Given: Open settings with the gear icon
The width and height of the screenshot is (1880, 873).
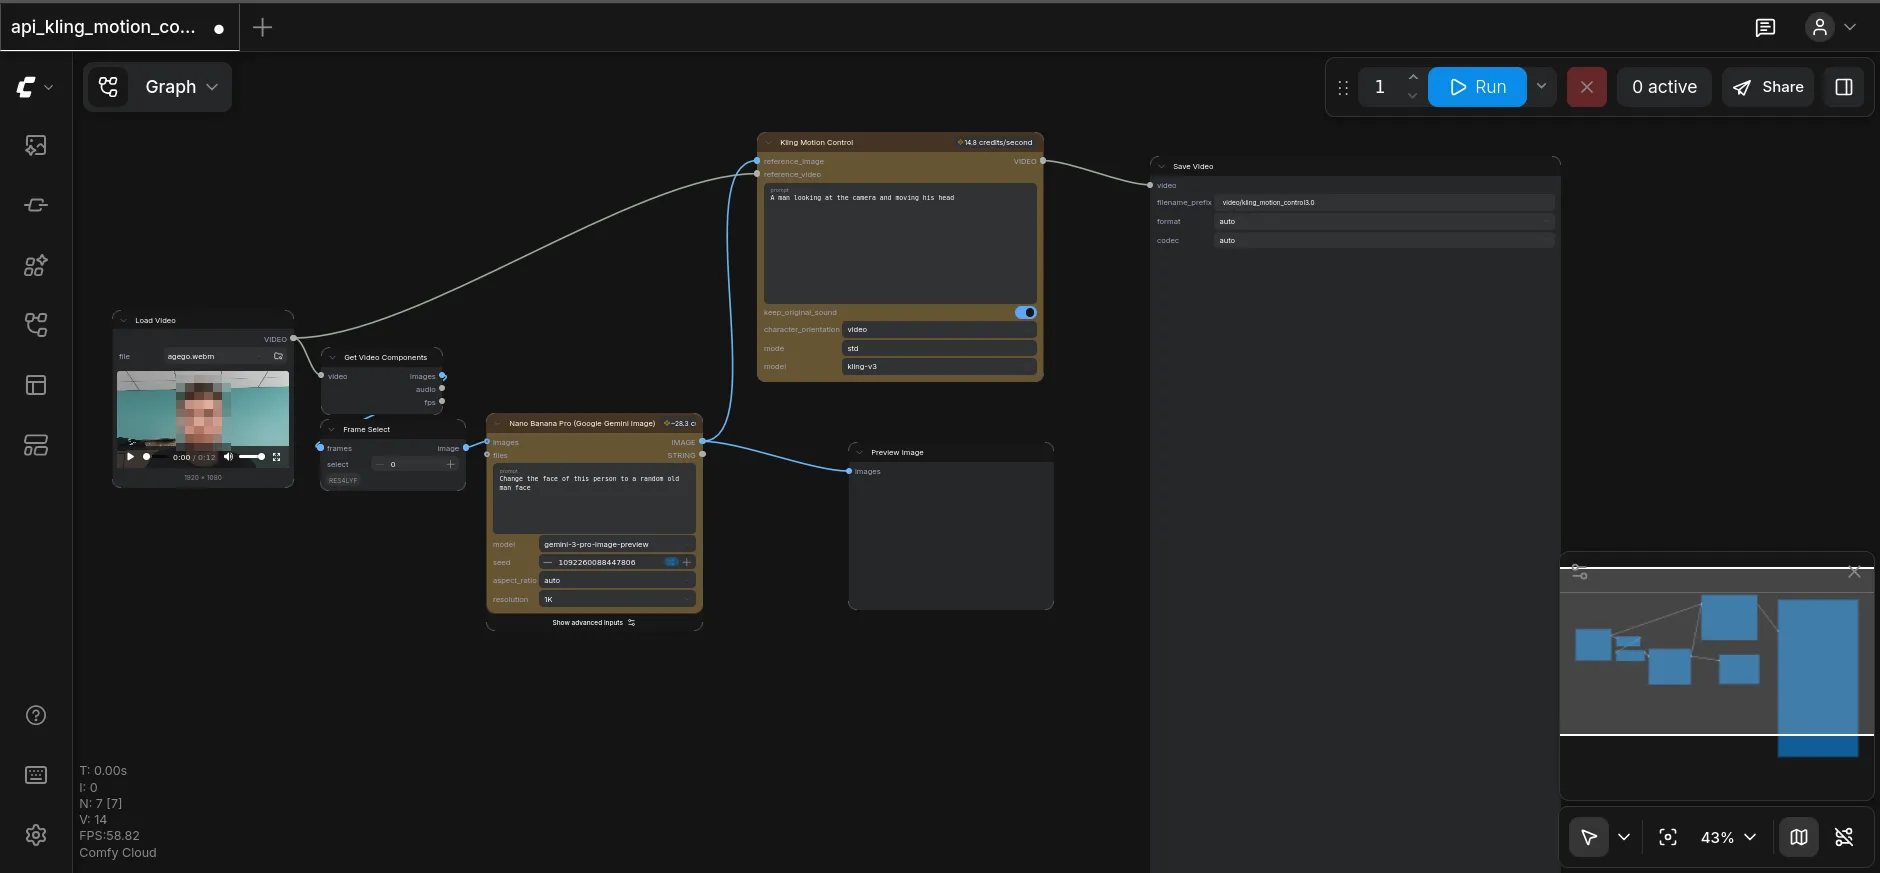Looking at the screenshot, I should click(x=36, y=835).
